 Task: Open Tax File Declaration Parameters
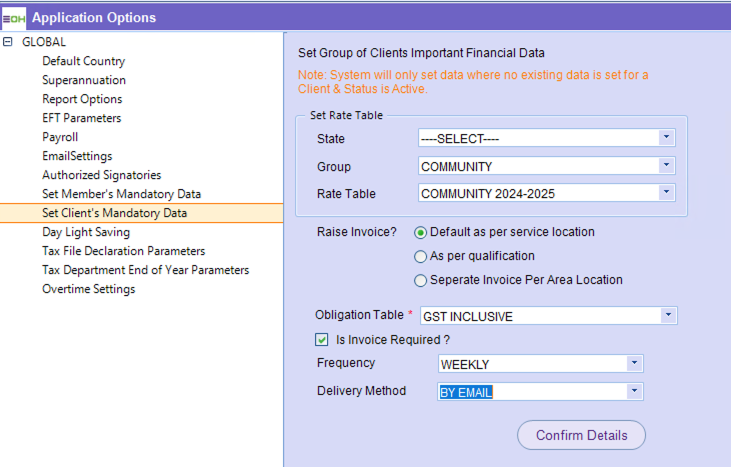coord(123,251)
